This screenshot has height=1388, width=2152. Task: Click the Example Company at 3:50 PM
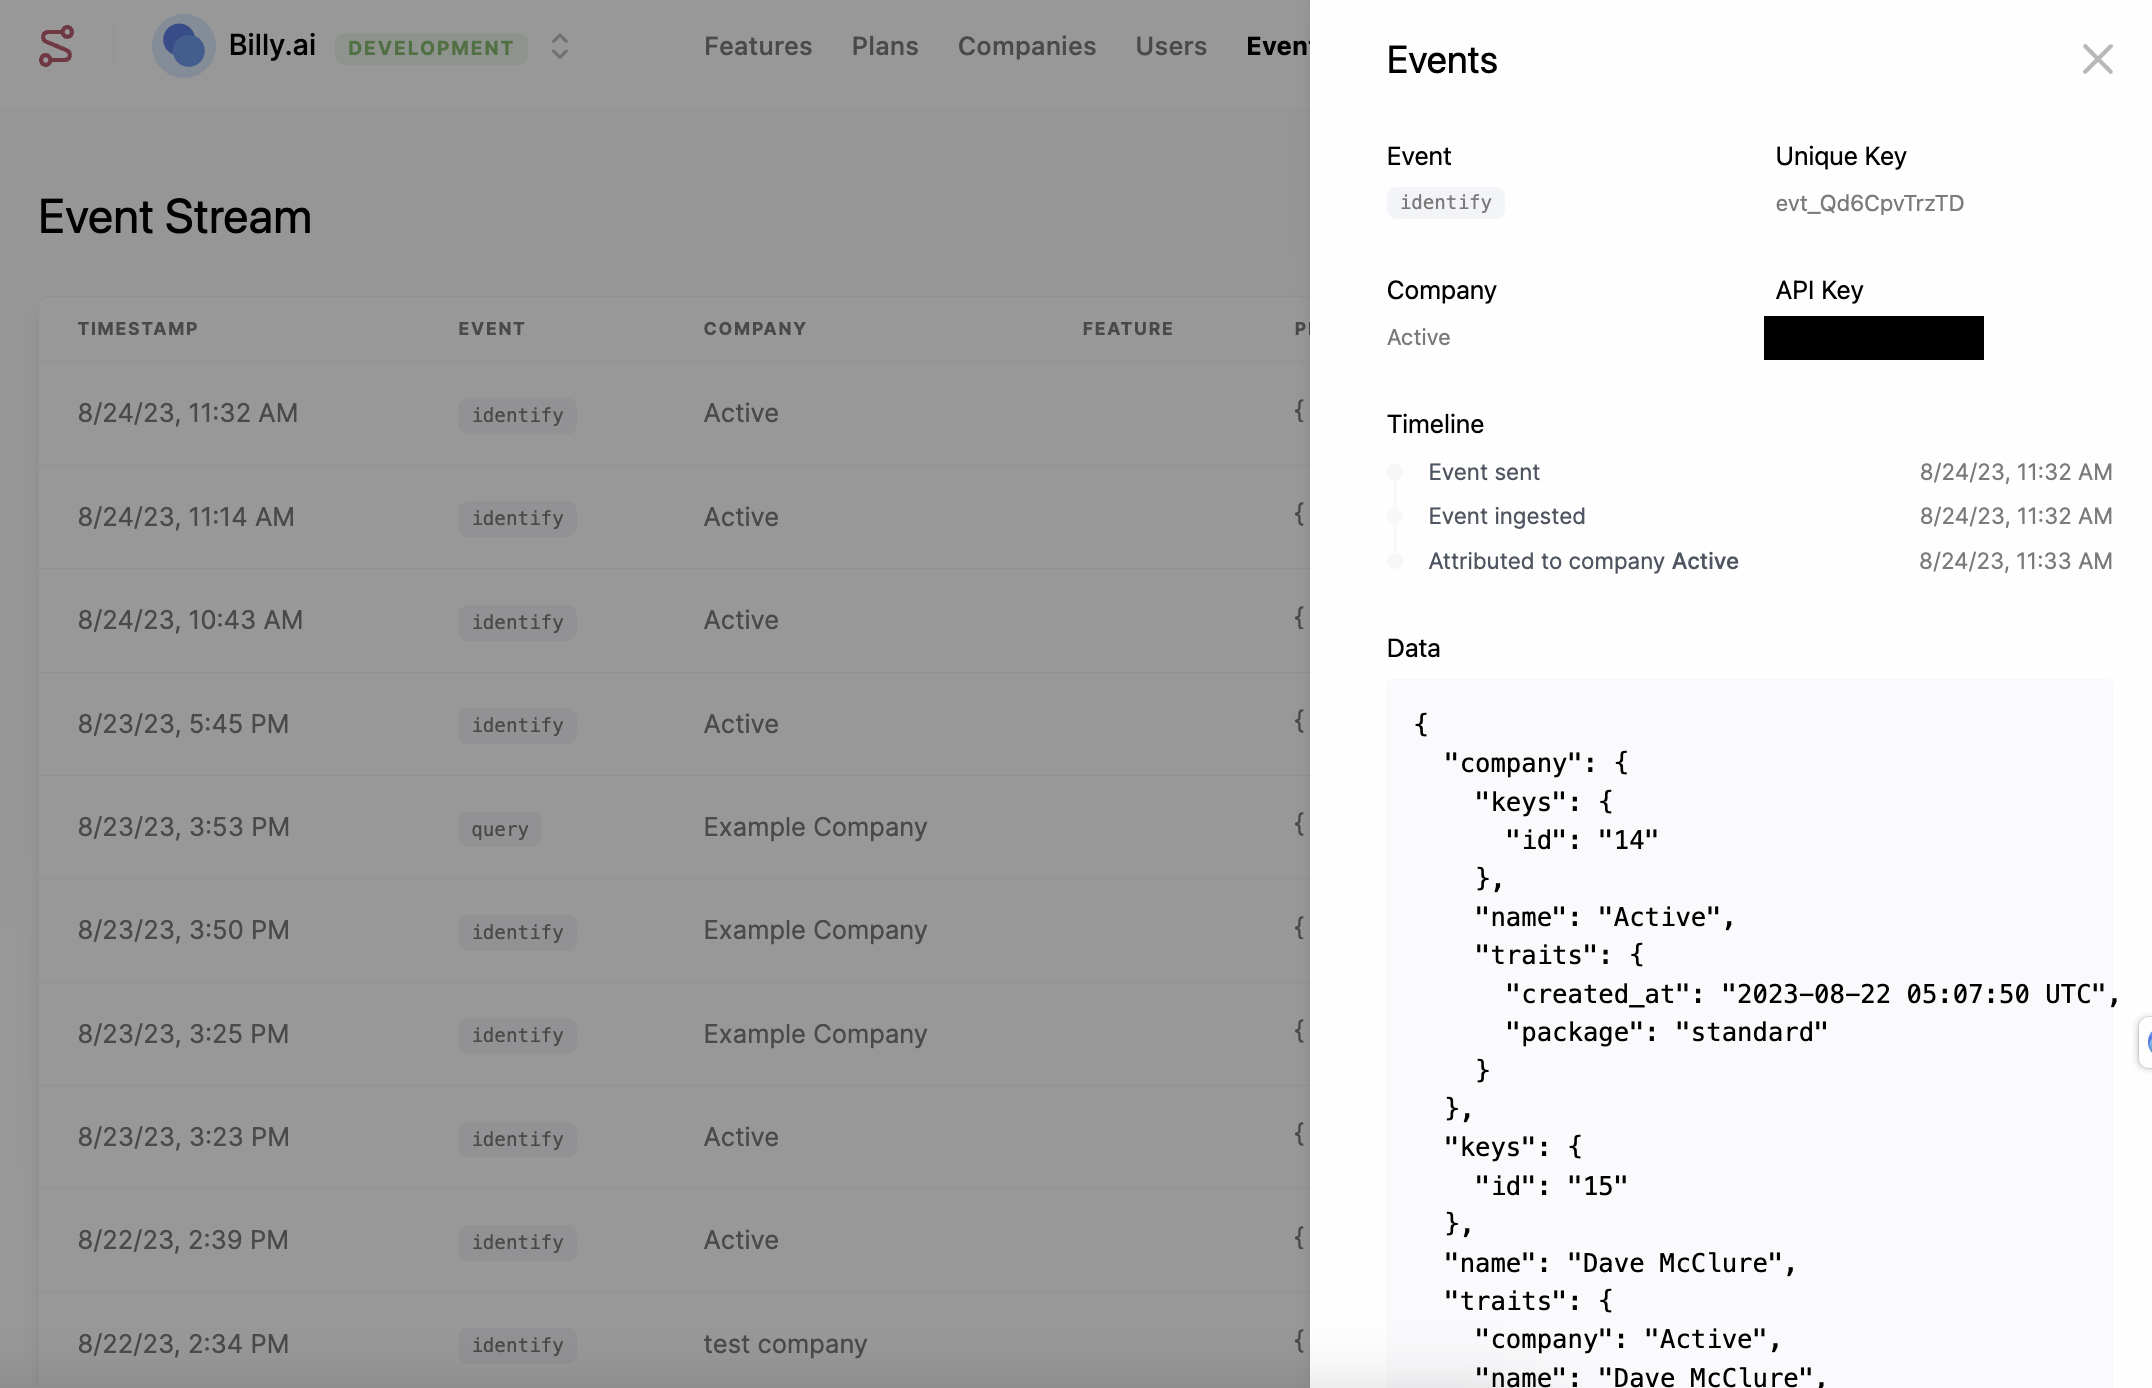click(814, 930)
